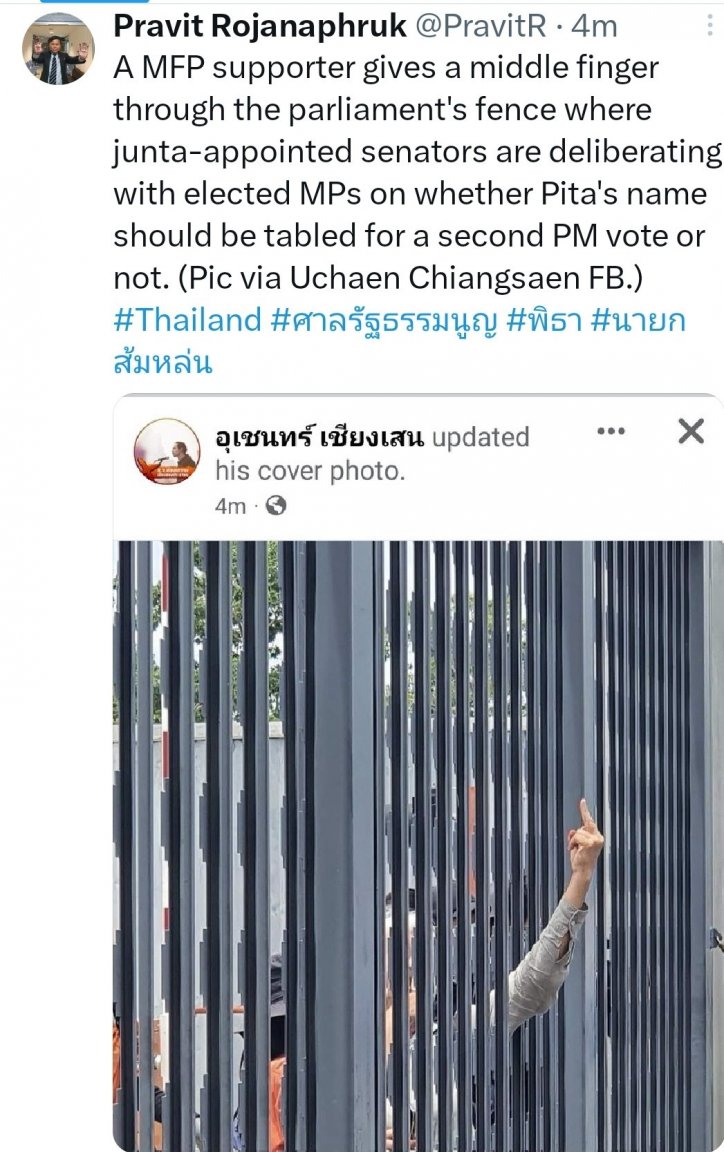Tap the trees visible behind the fence
724x1152 pixels.
point(213,632)
